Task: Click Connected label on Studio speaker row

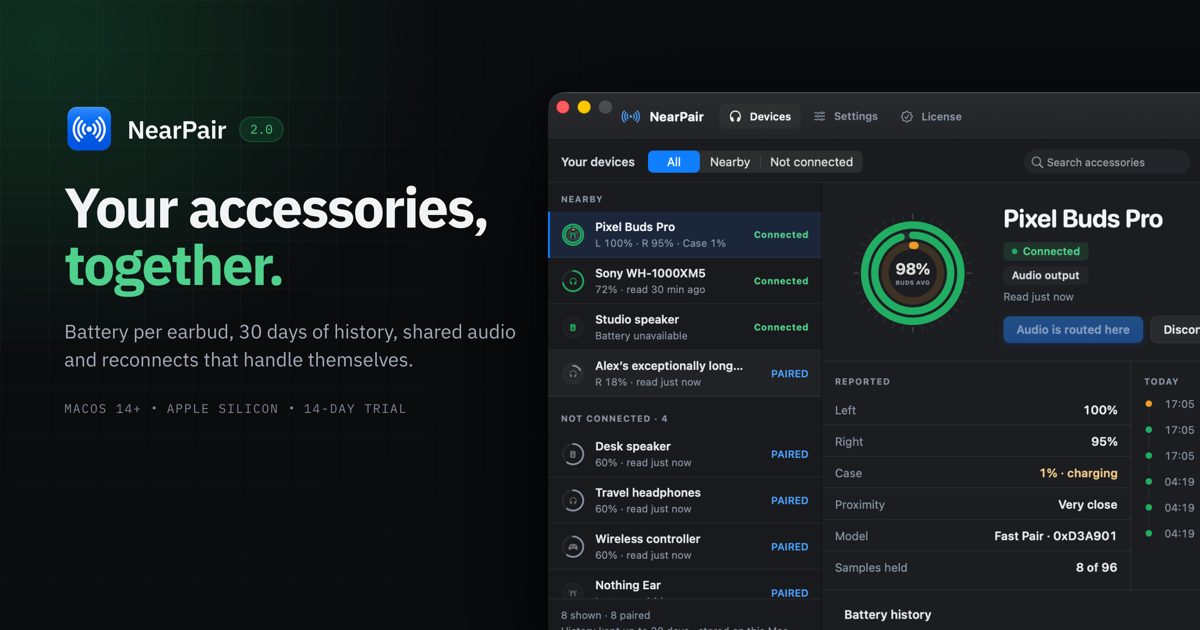Action: click(781, 327)
